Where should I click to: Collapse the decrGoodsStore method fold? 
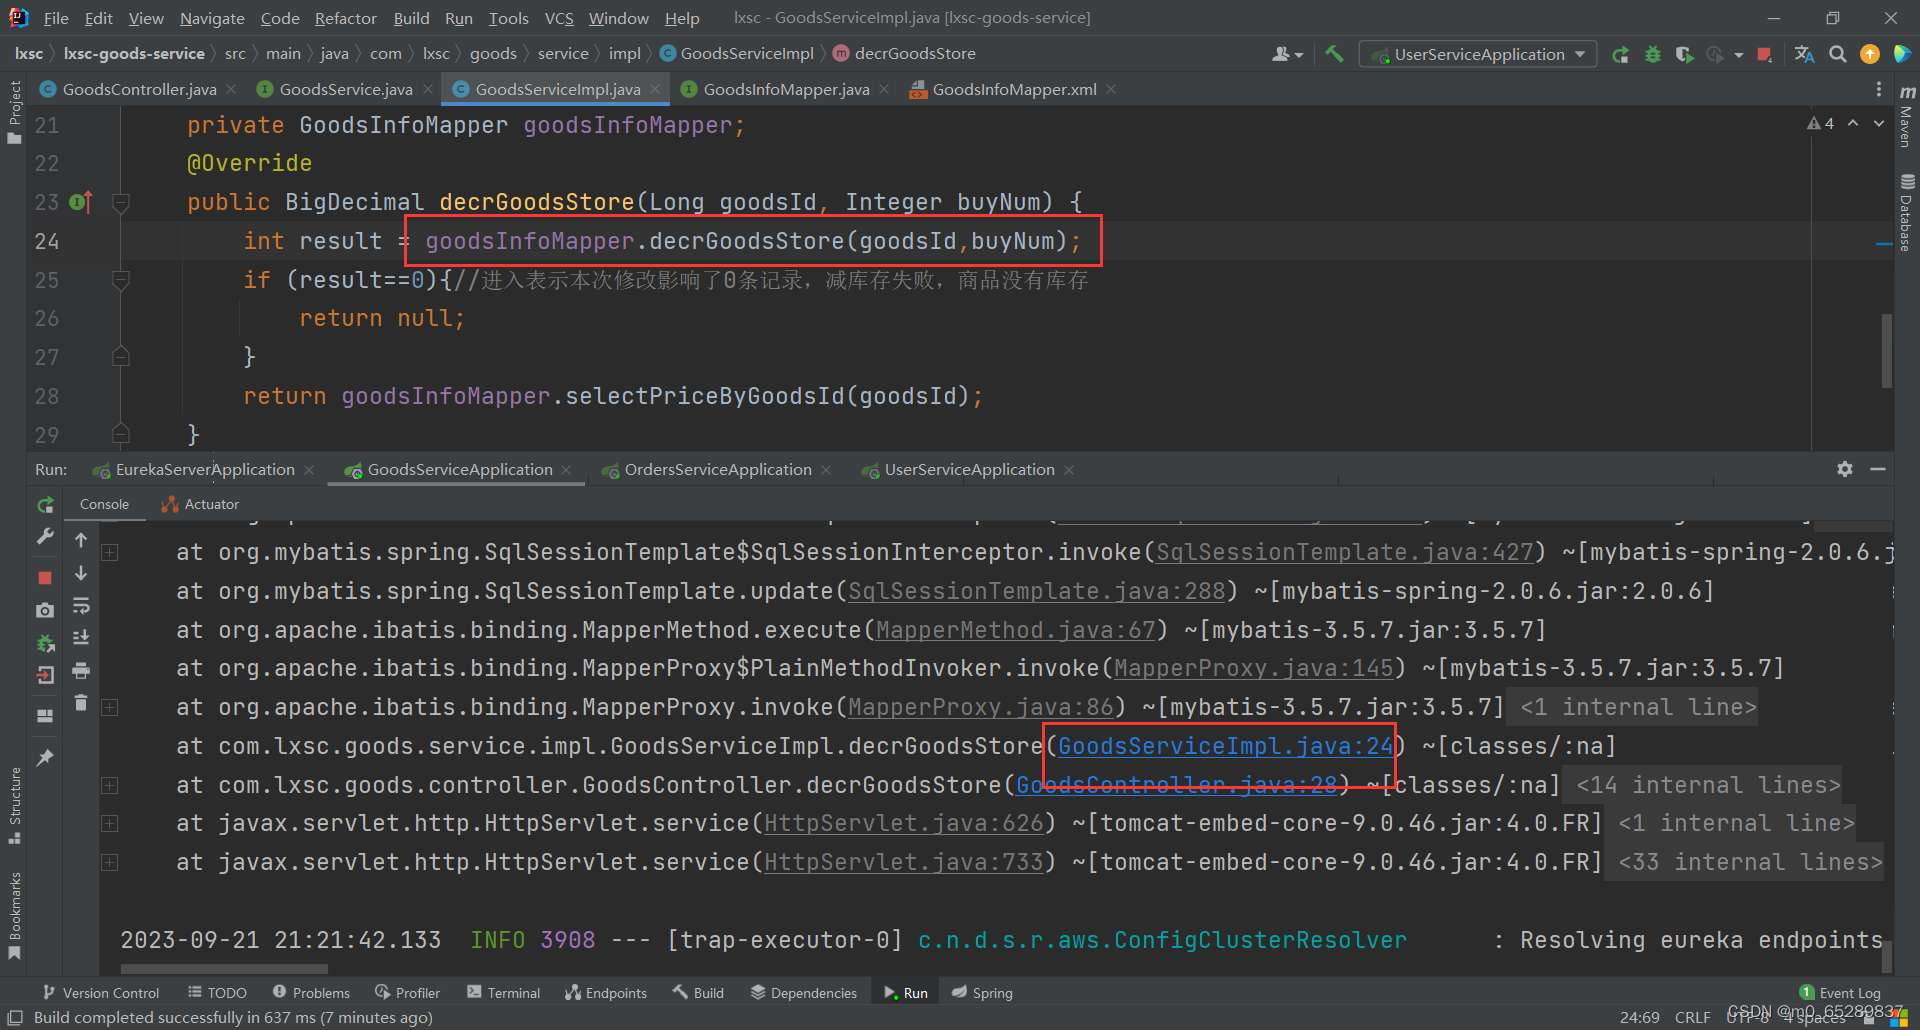click(120, 202)
